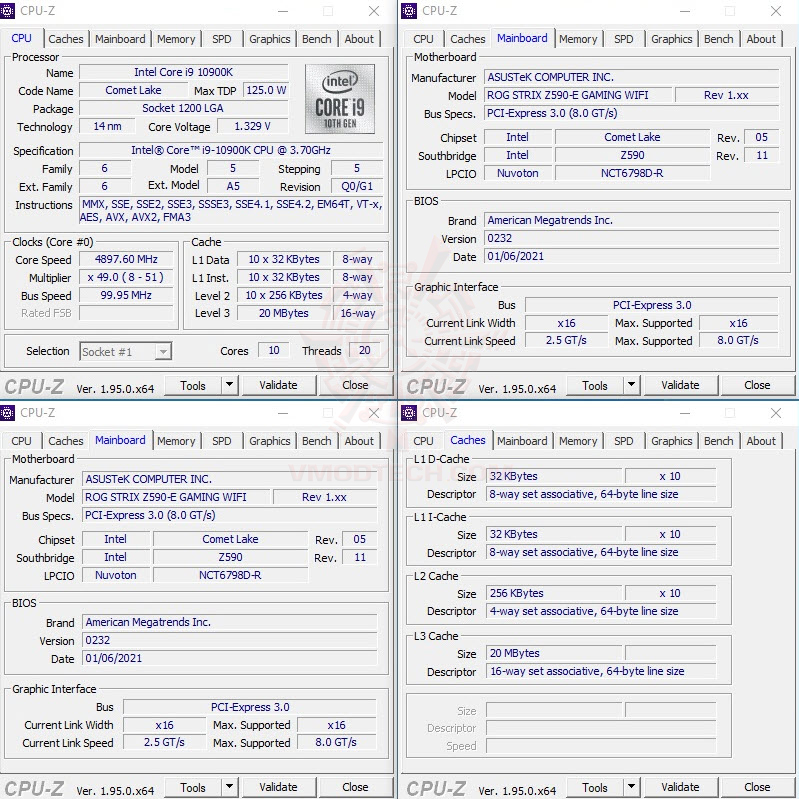Click the Max. Supported speed 8.0 GT/s in the top-right window
Screen dimensions: 799x799
[738, 340]
